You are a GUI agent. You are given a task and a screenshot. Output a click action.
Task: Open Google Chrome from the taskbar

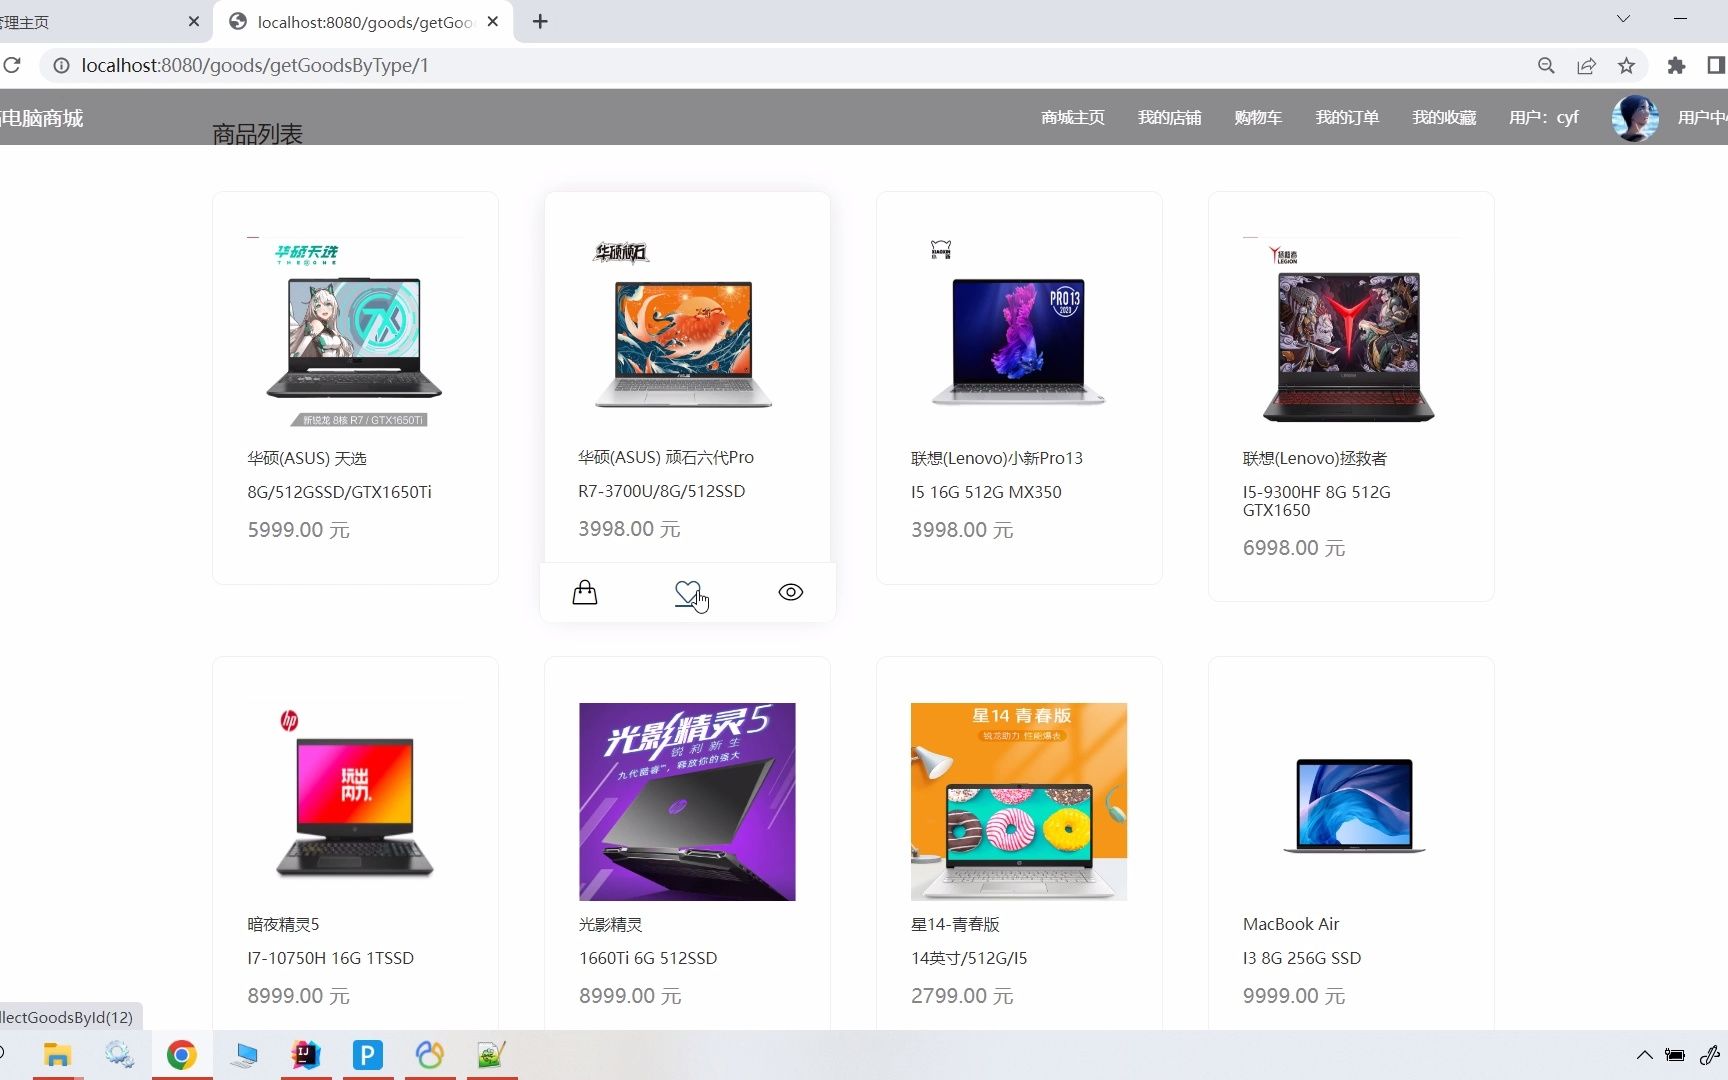click(x=181, y=1055)
